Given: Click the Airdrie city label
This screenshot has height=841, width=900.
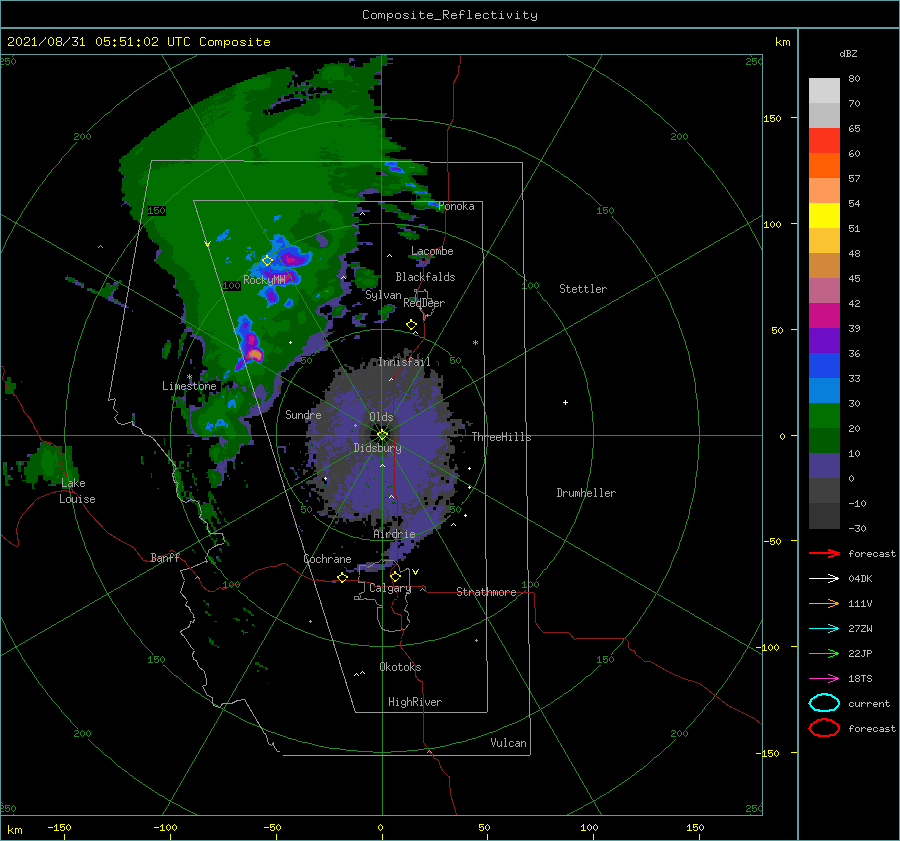Looking at the screenshot, I should point(394,534).
